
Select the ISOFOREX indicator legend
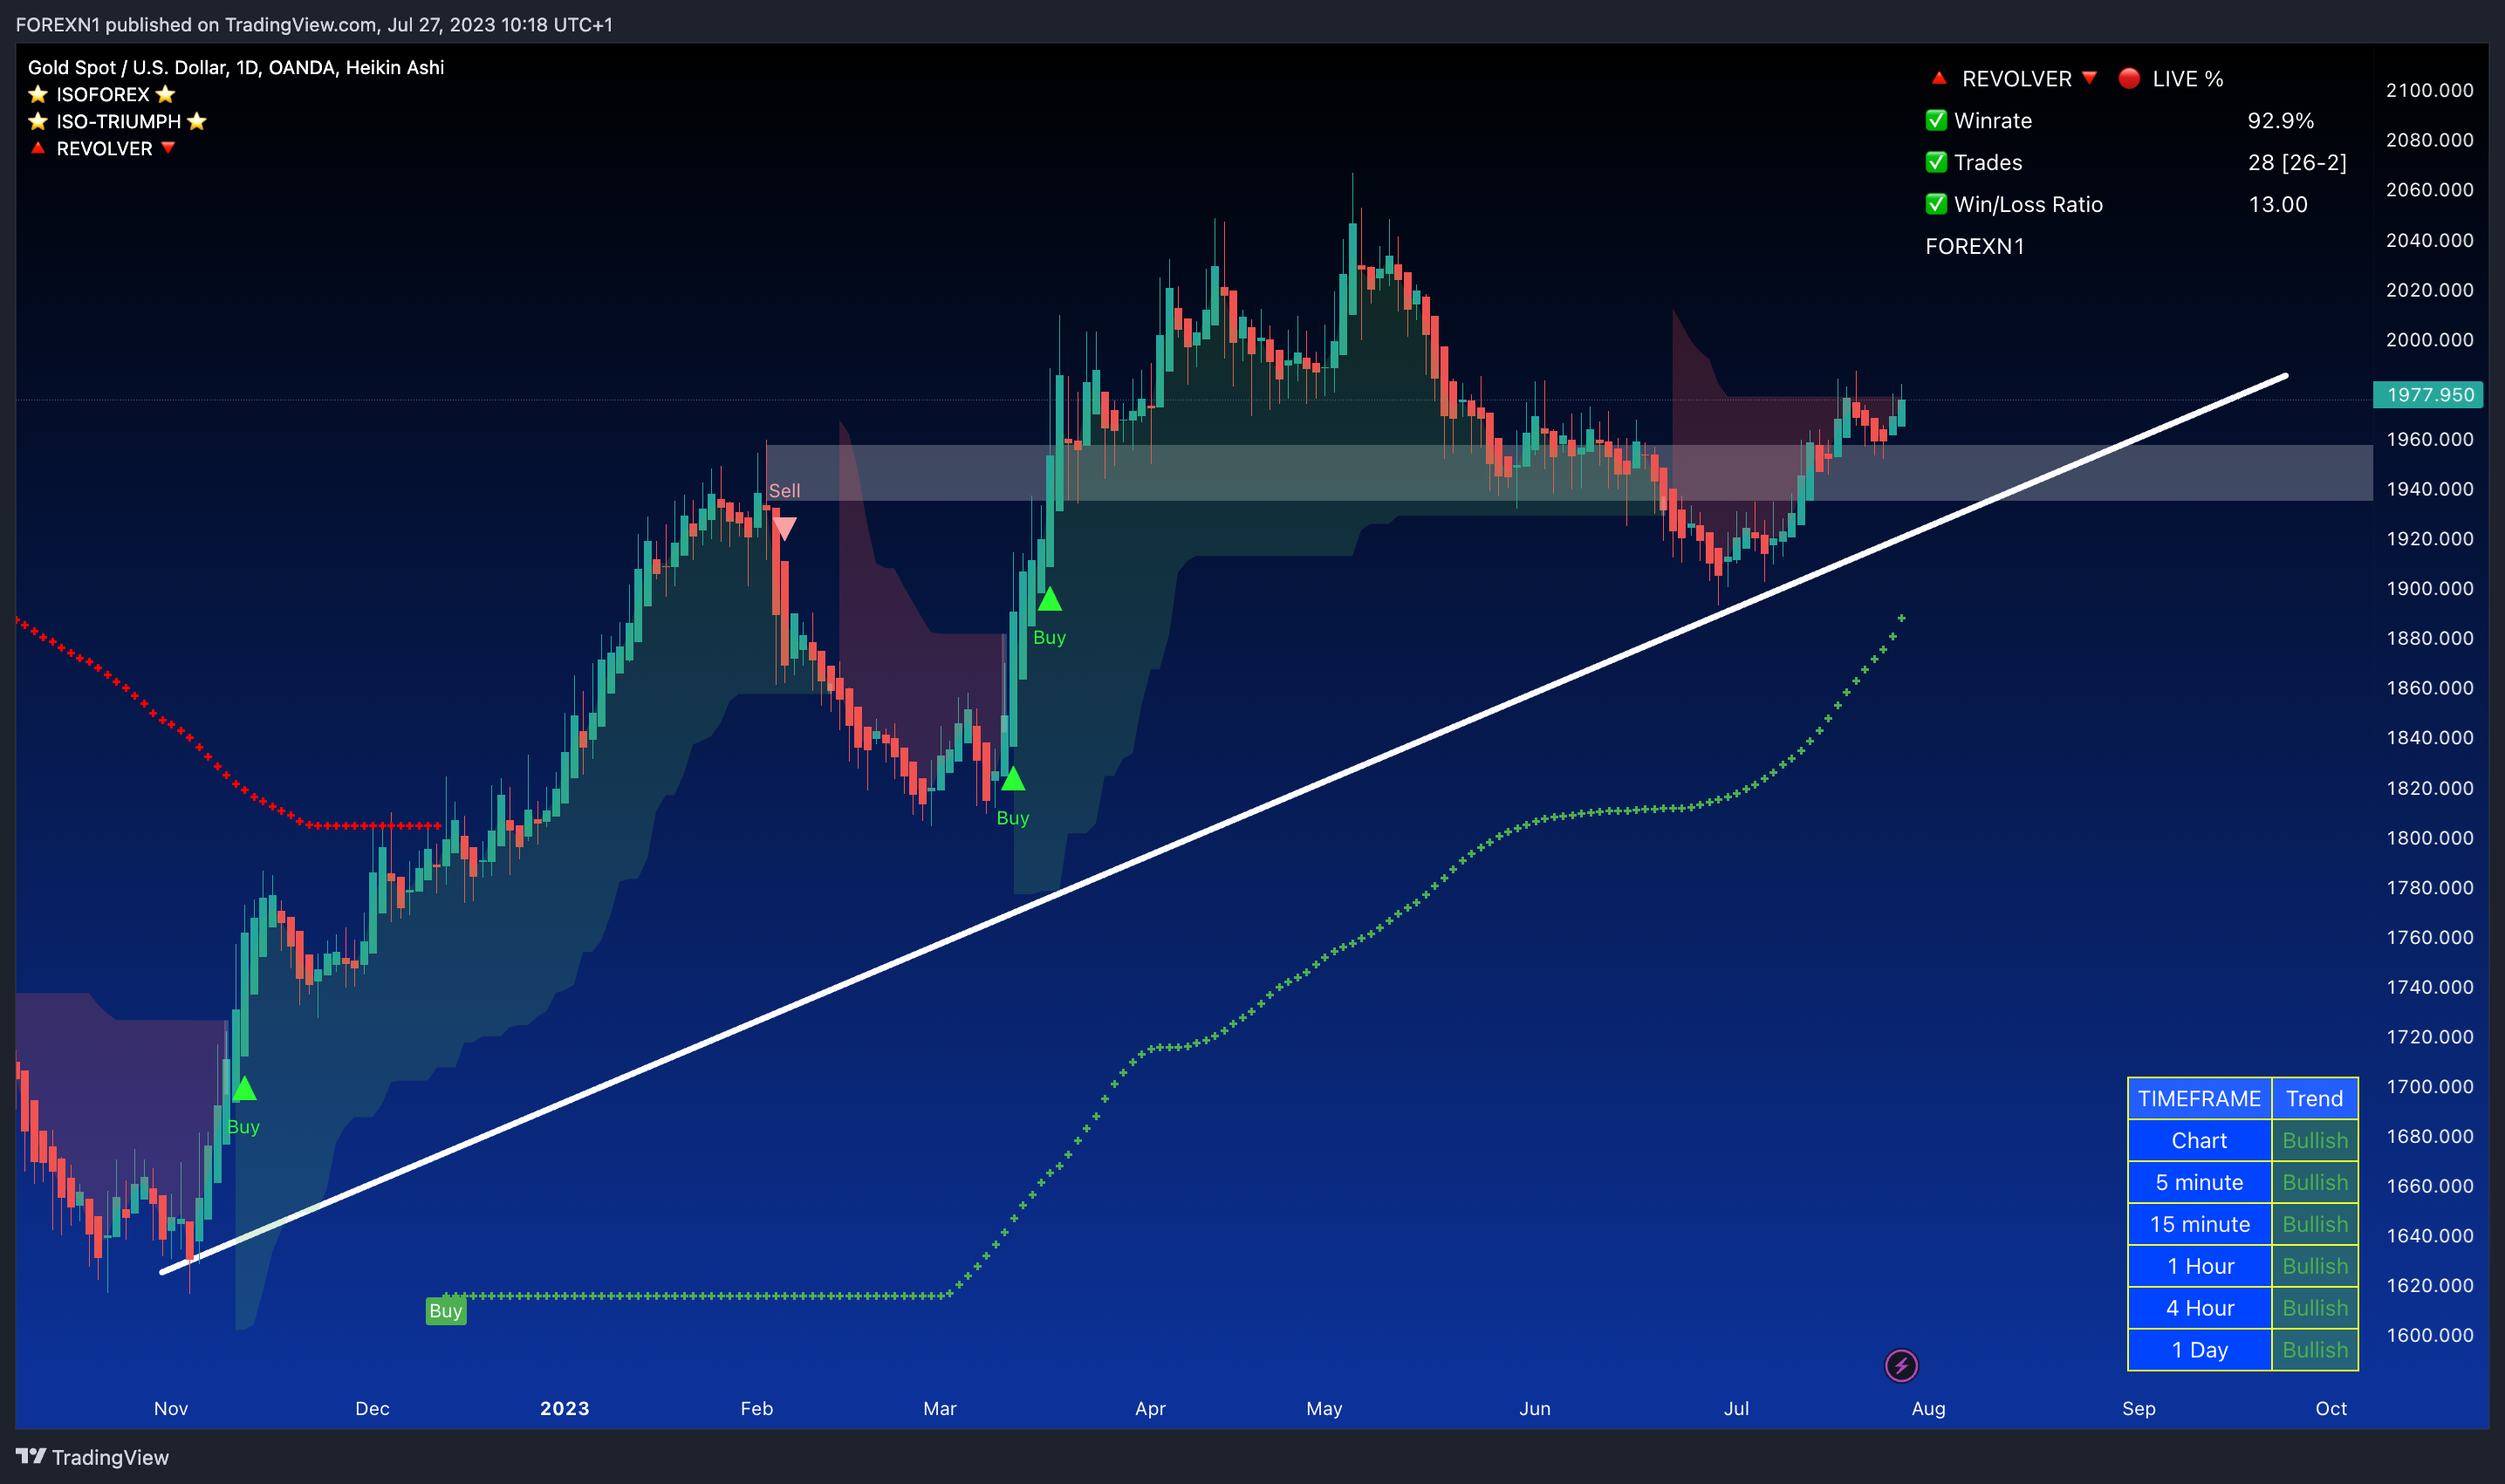point(102,94)
